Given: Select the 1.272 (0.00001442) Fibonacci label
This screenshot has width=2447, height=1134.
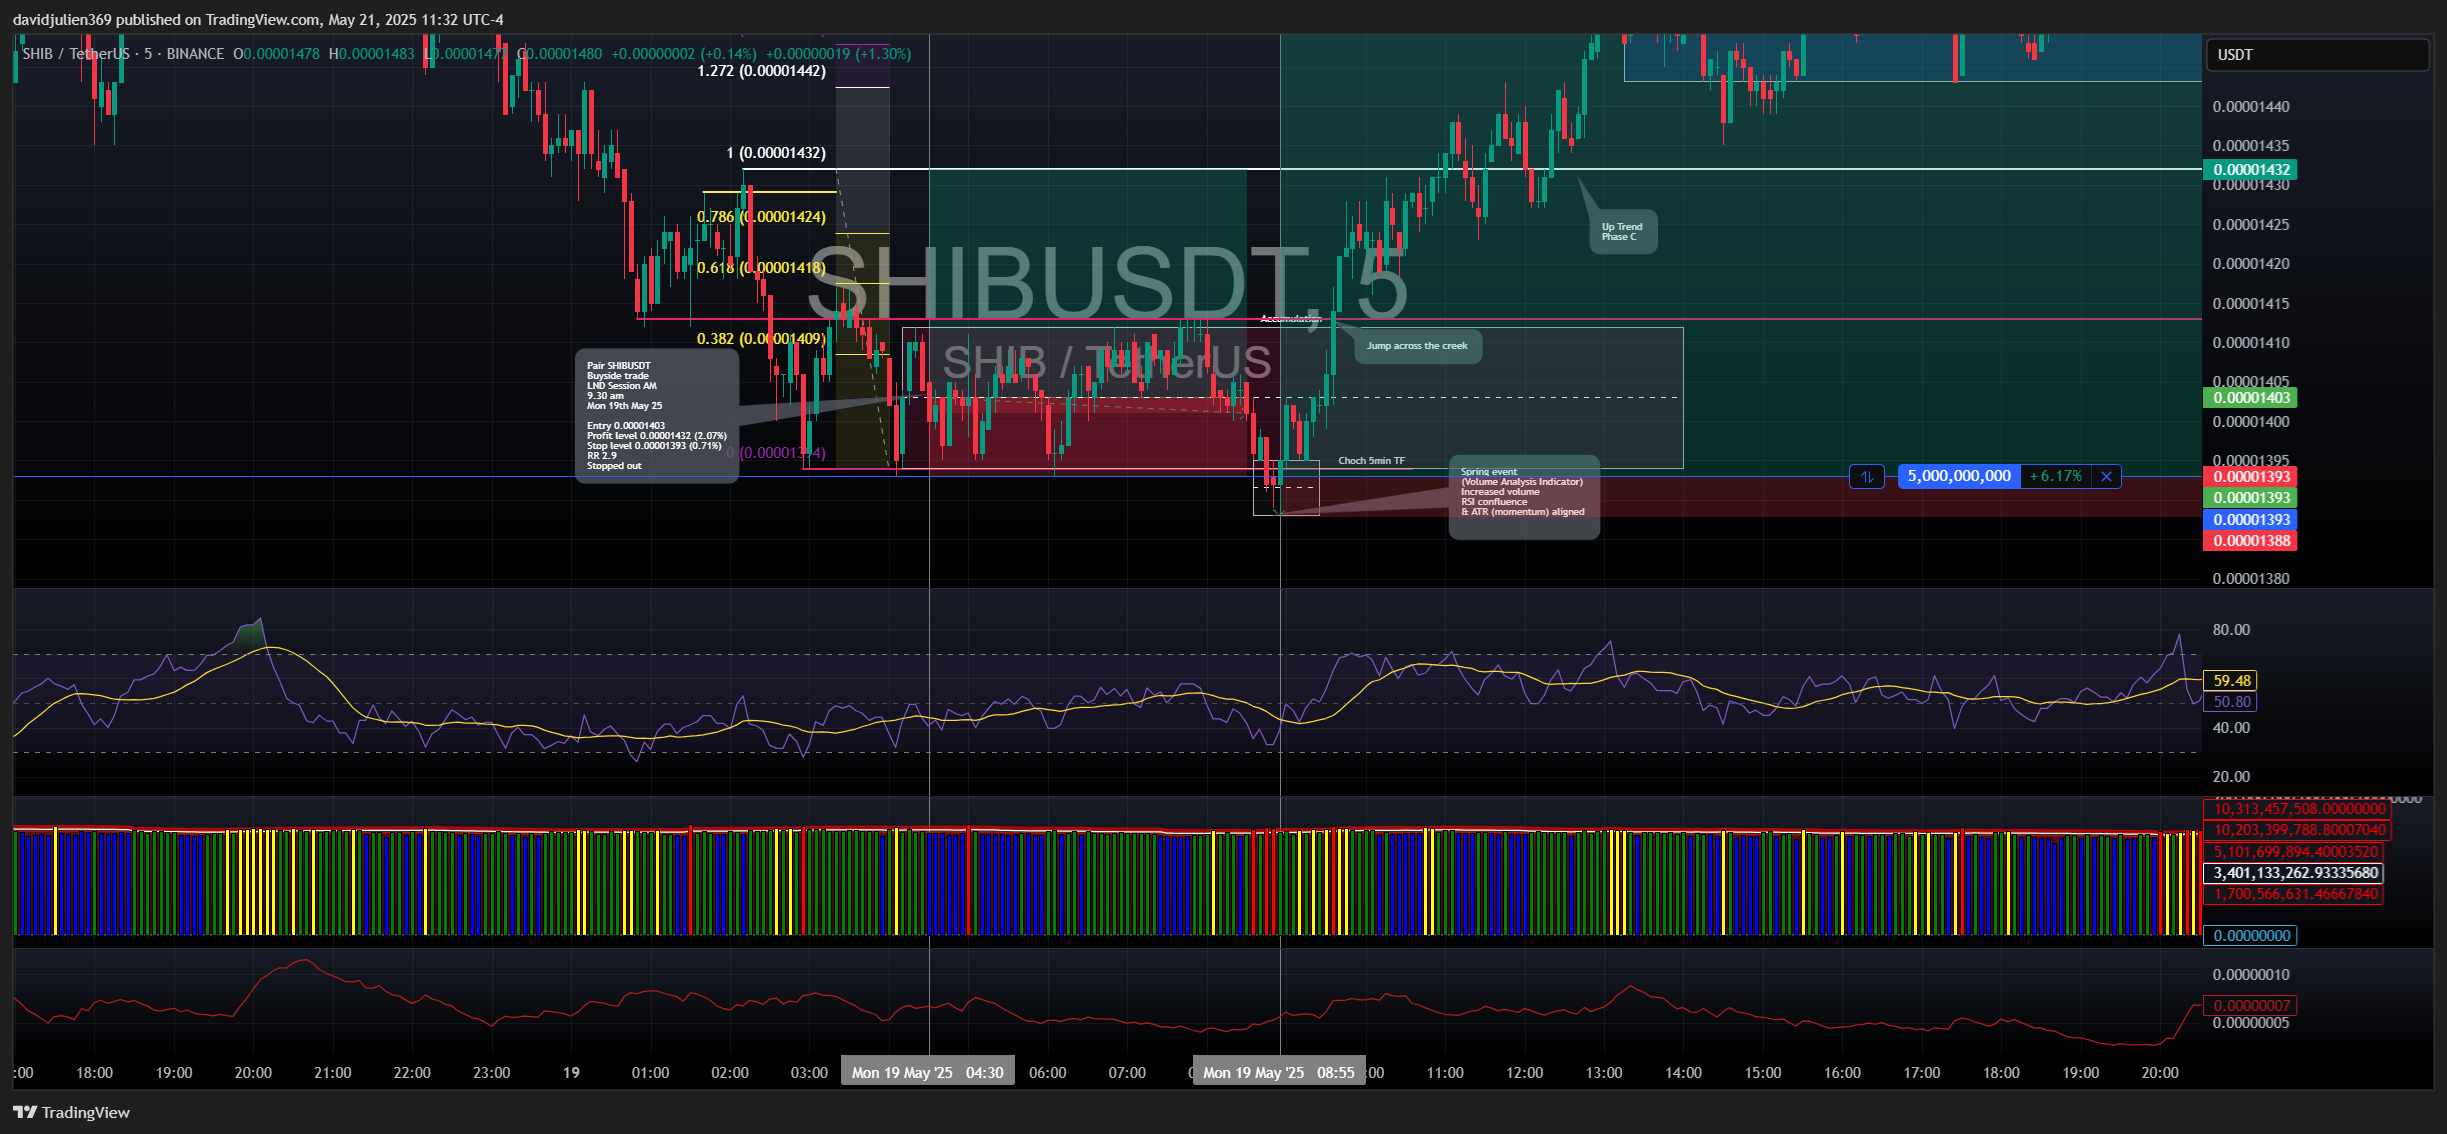Looking at the screenshot, I should (761, 71).
